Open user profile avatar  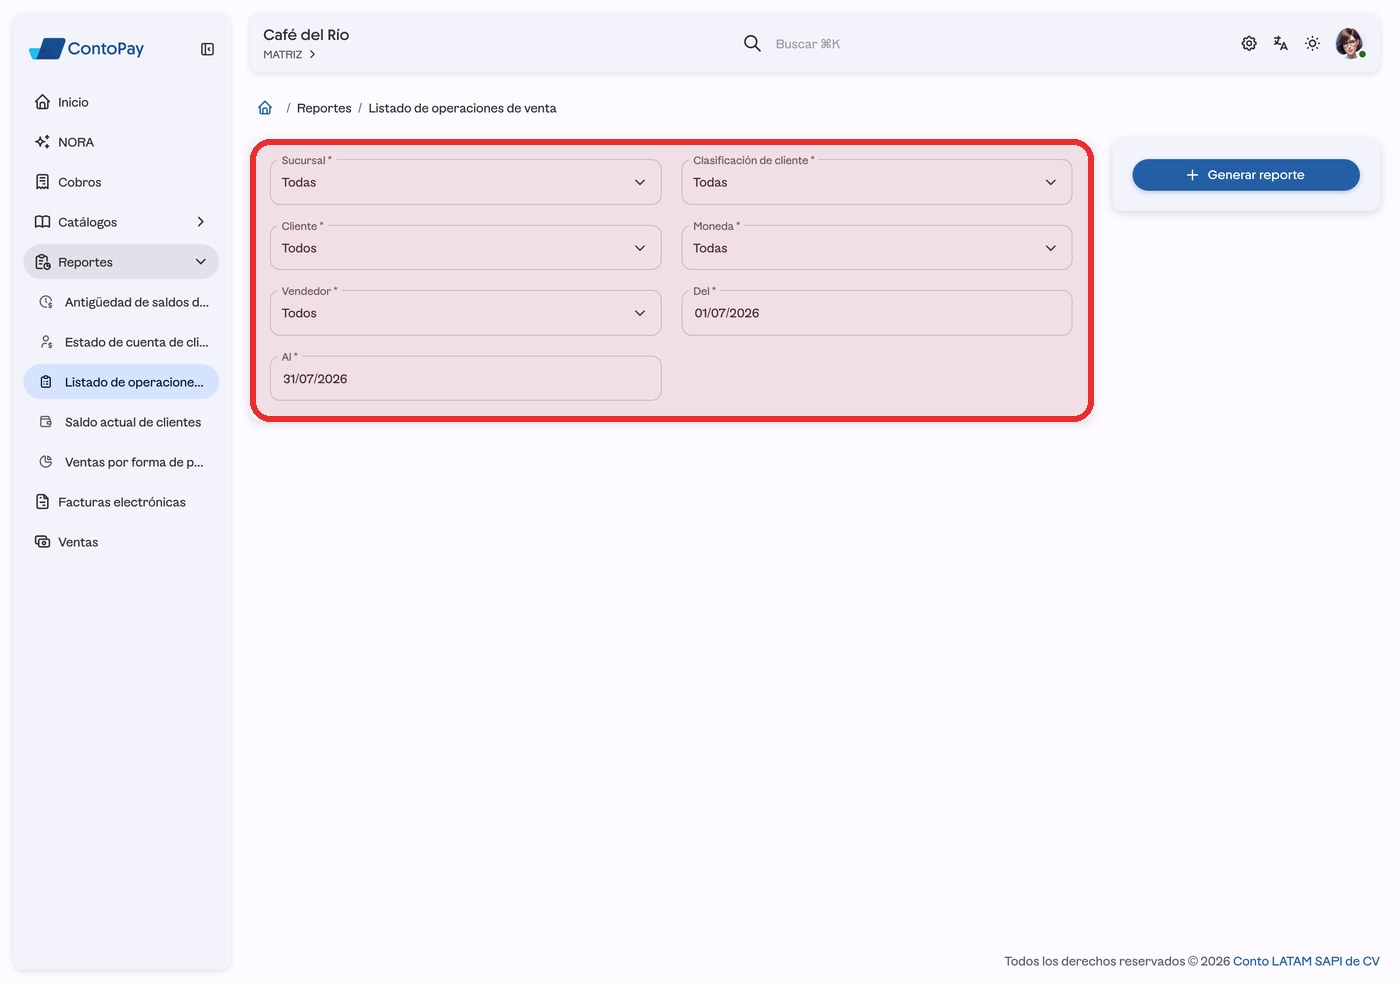[1350, 43]
